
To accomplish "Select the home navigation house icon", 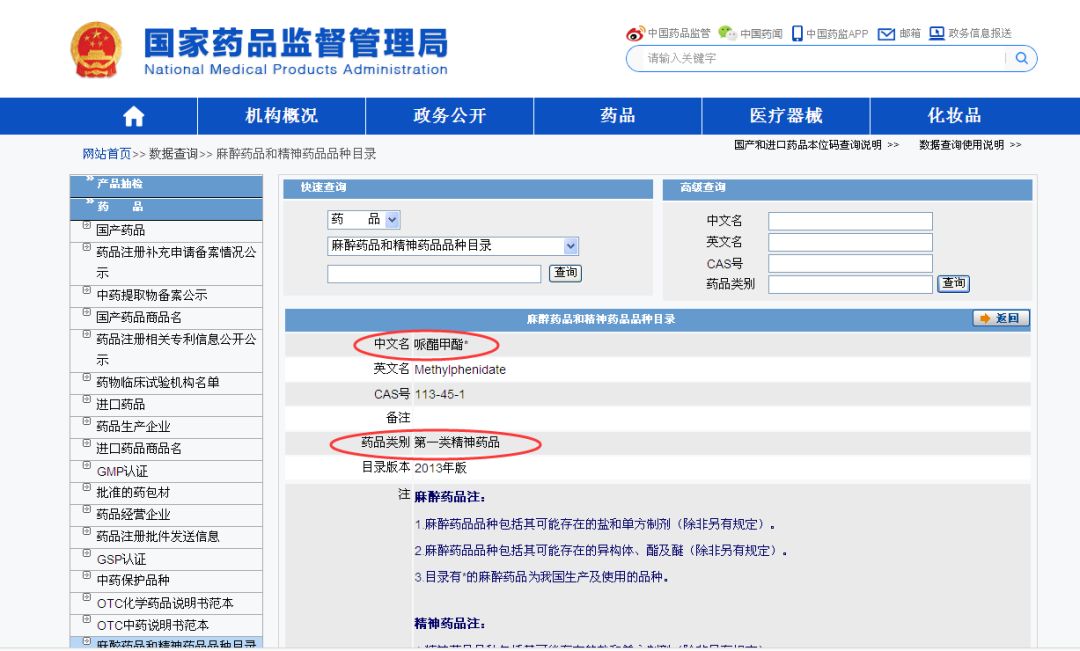I will [x=133, y=115].
